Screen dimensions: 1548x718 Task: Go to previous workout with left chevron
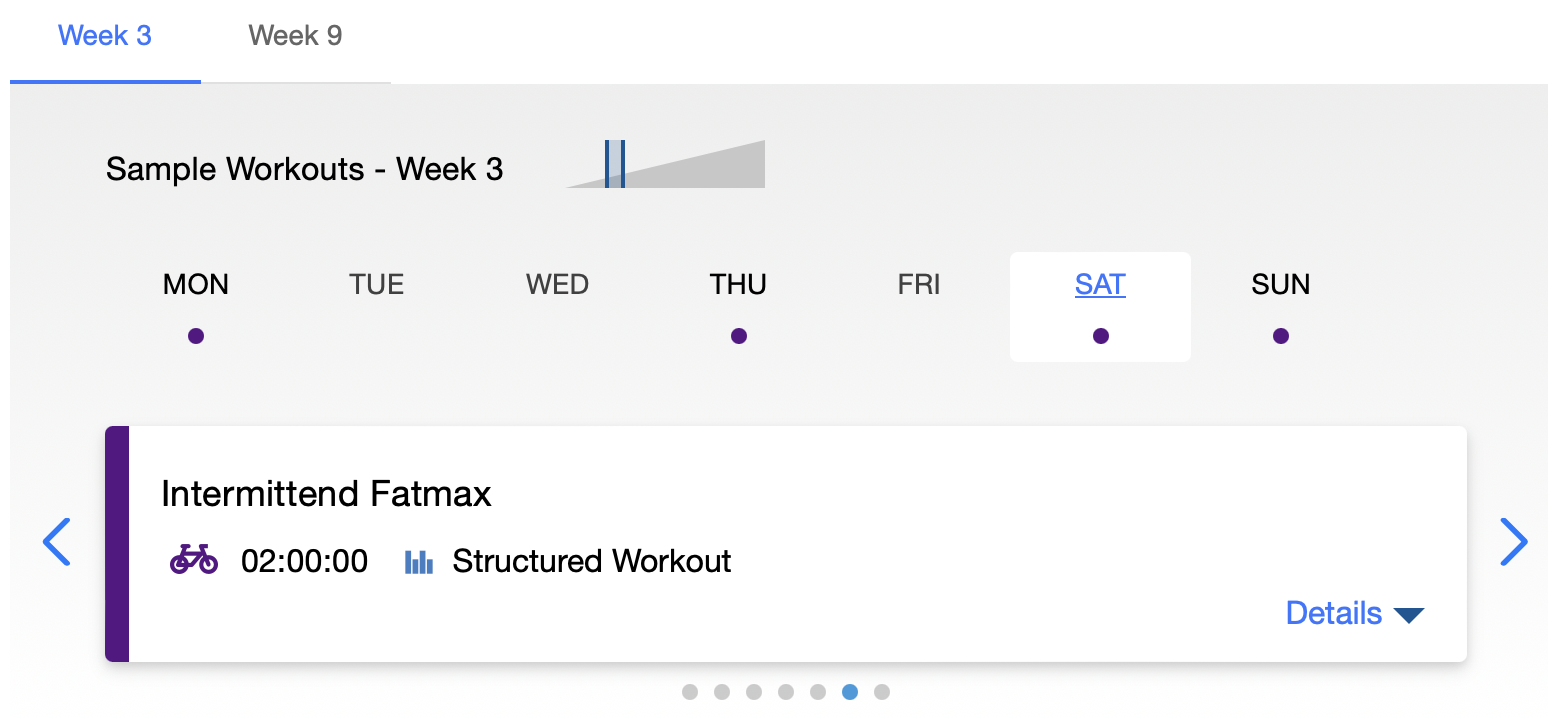(x=57, y=542)
